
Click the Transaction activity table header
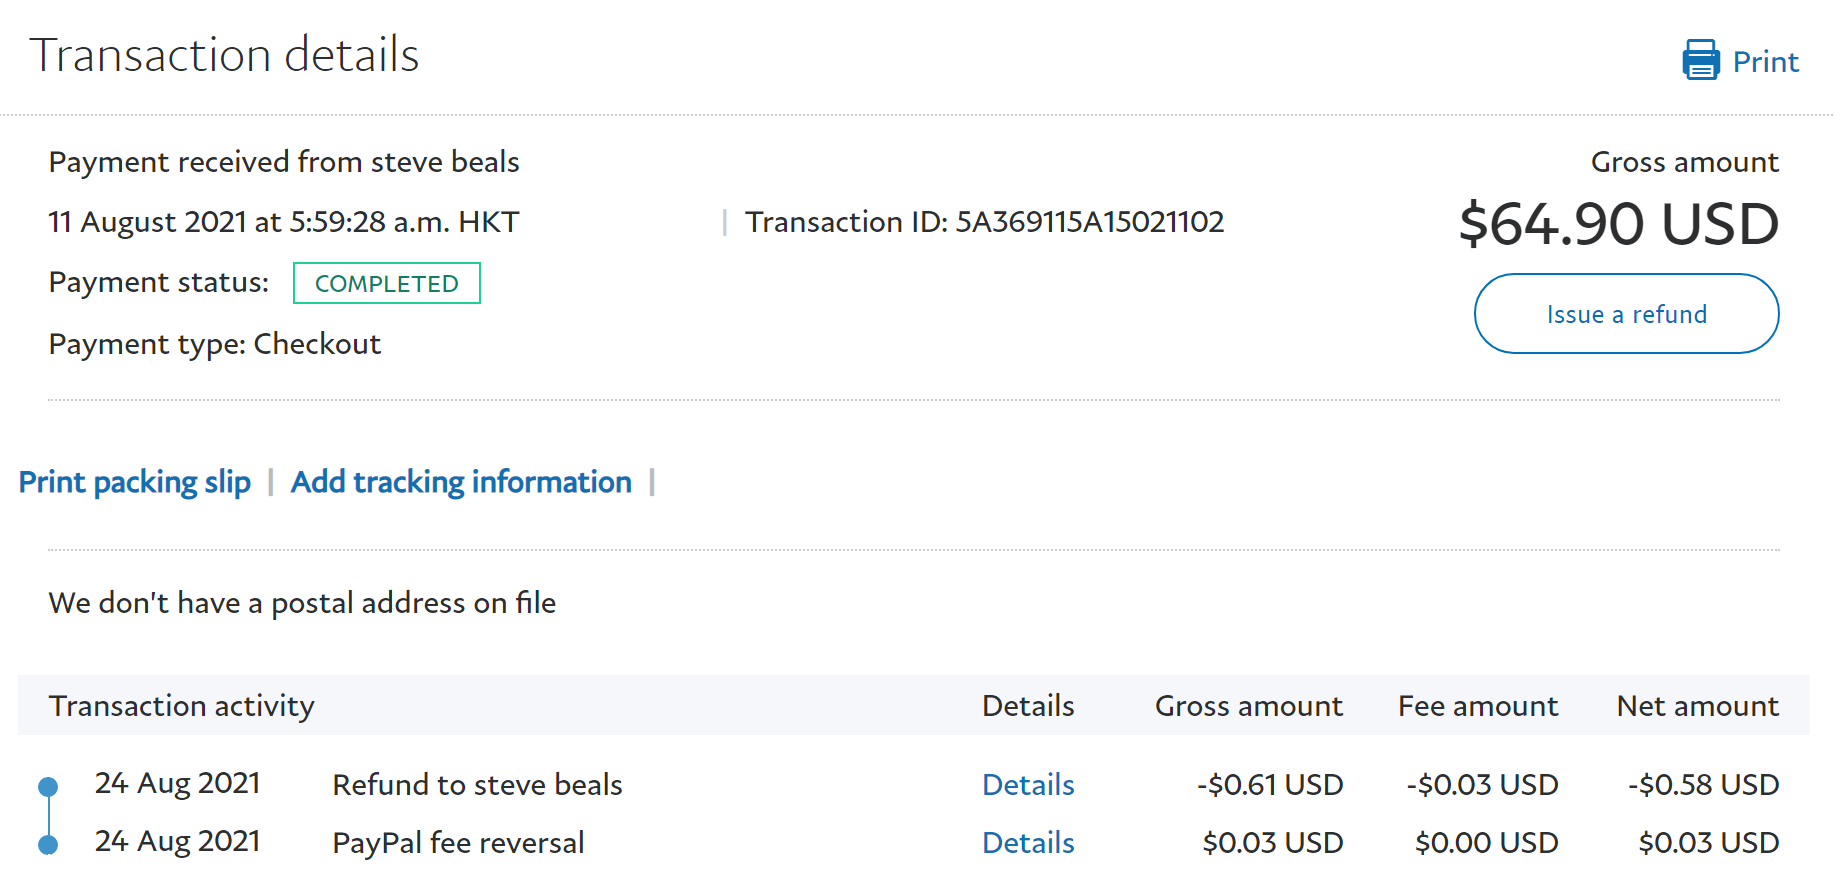coord(181,706)
